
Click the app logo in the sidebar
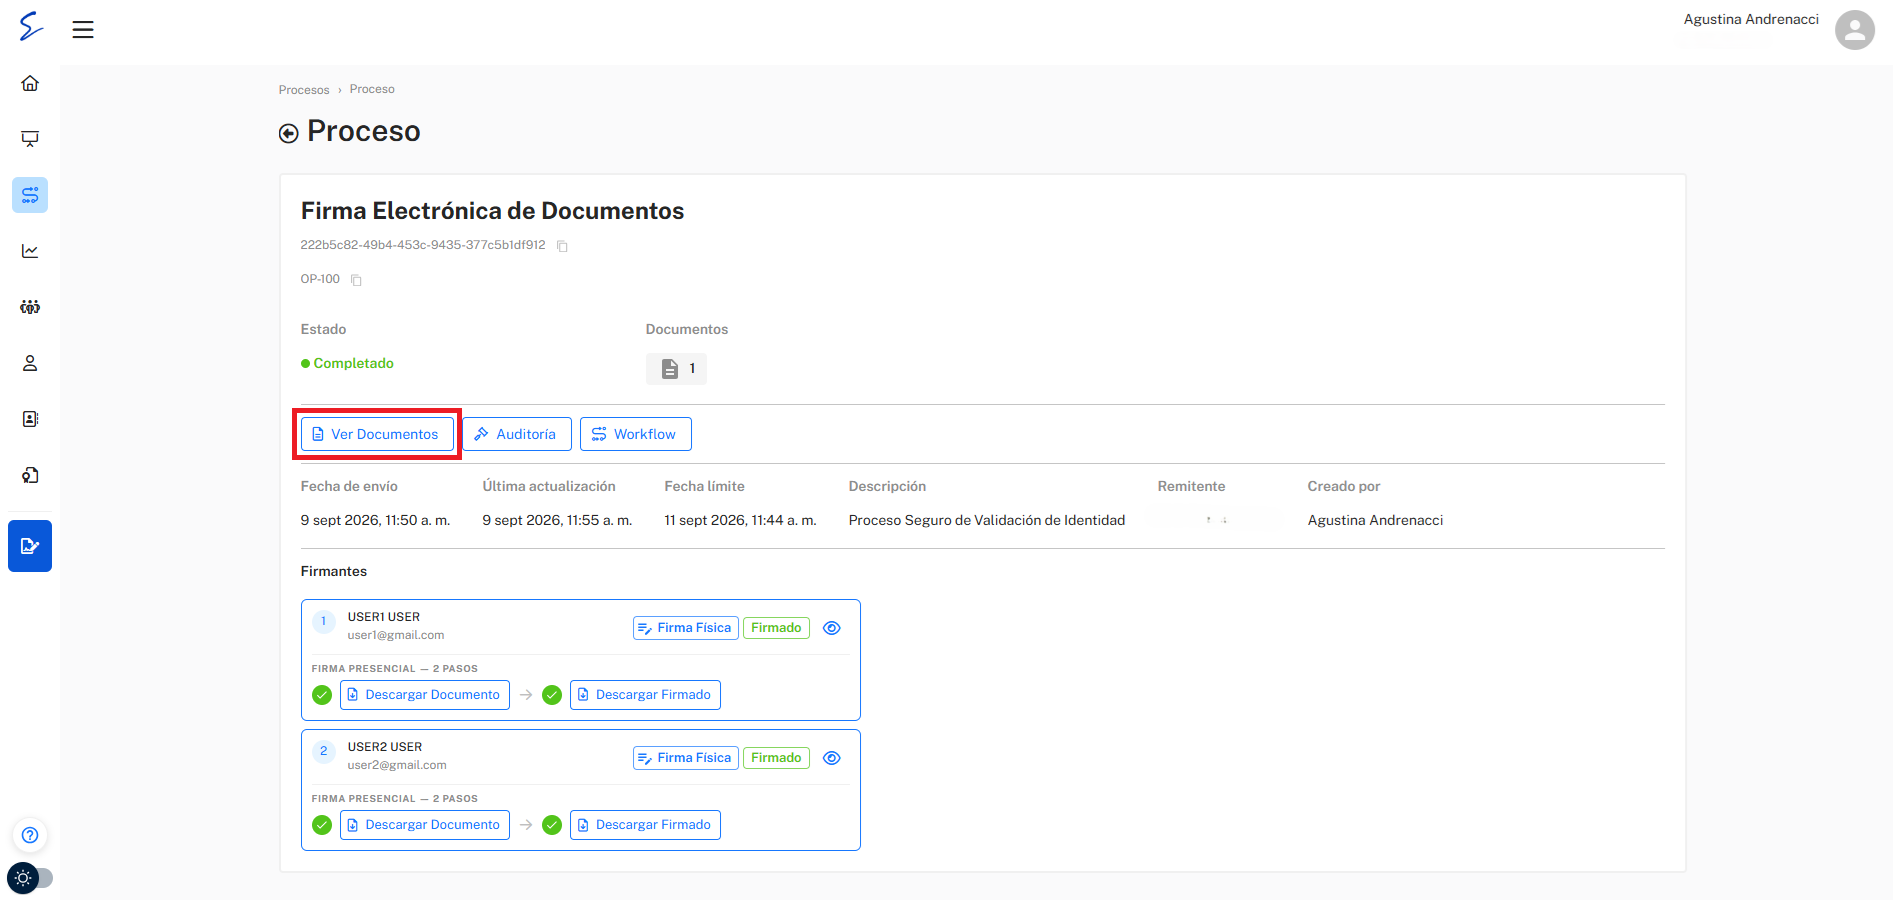coord(31,26)
